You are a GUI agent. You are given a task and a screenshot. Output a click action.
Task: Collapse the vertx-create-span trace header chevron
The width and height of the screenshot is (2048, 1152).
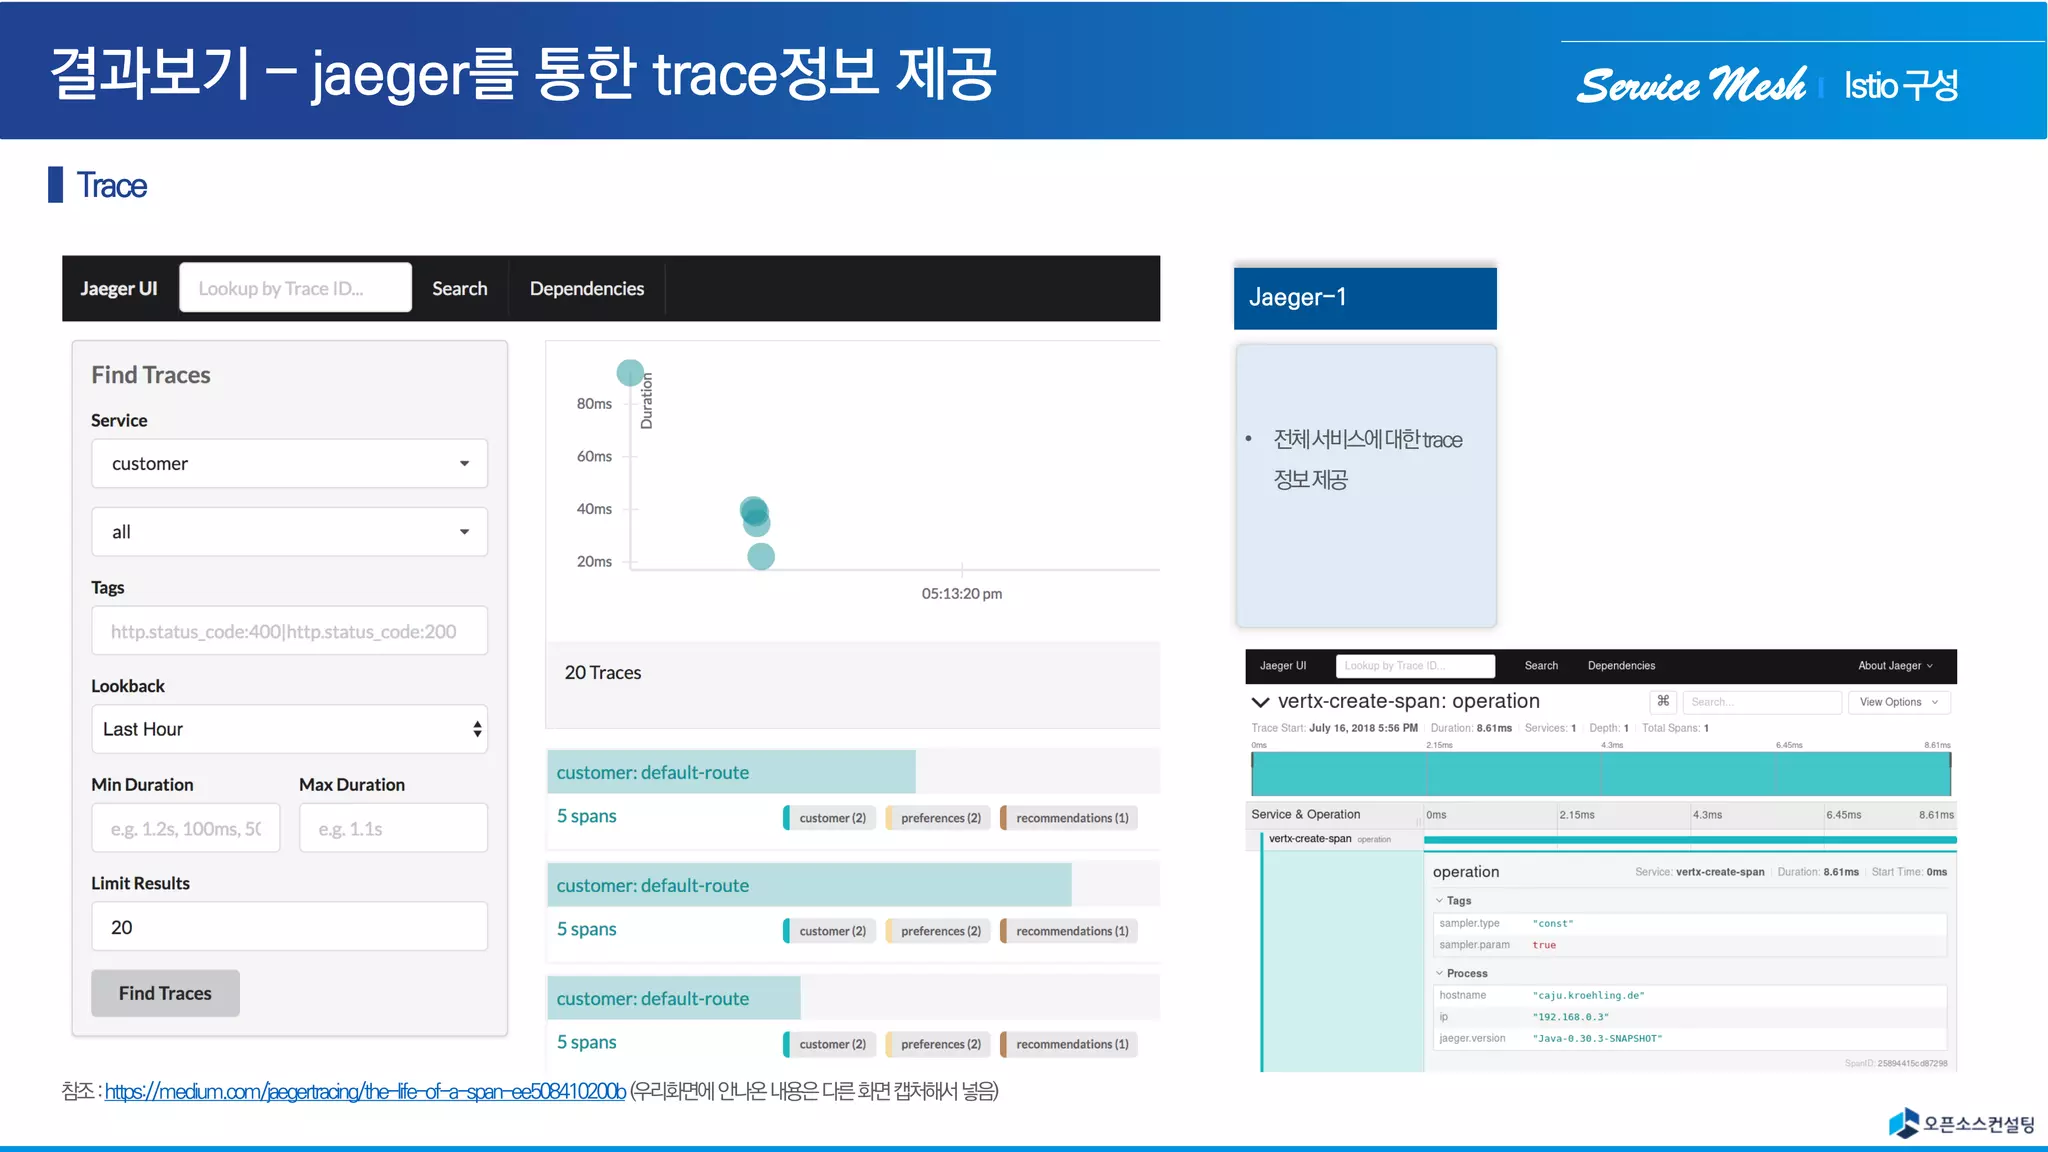[x=1260, y=702]
